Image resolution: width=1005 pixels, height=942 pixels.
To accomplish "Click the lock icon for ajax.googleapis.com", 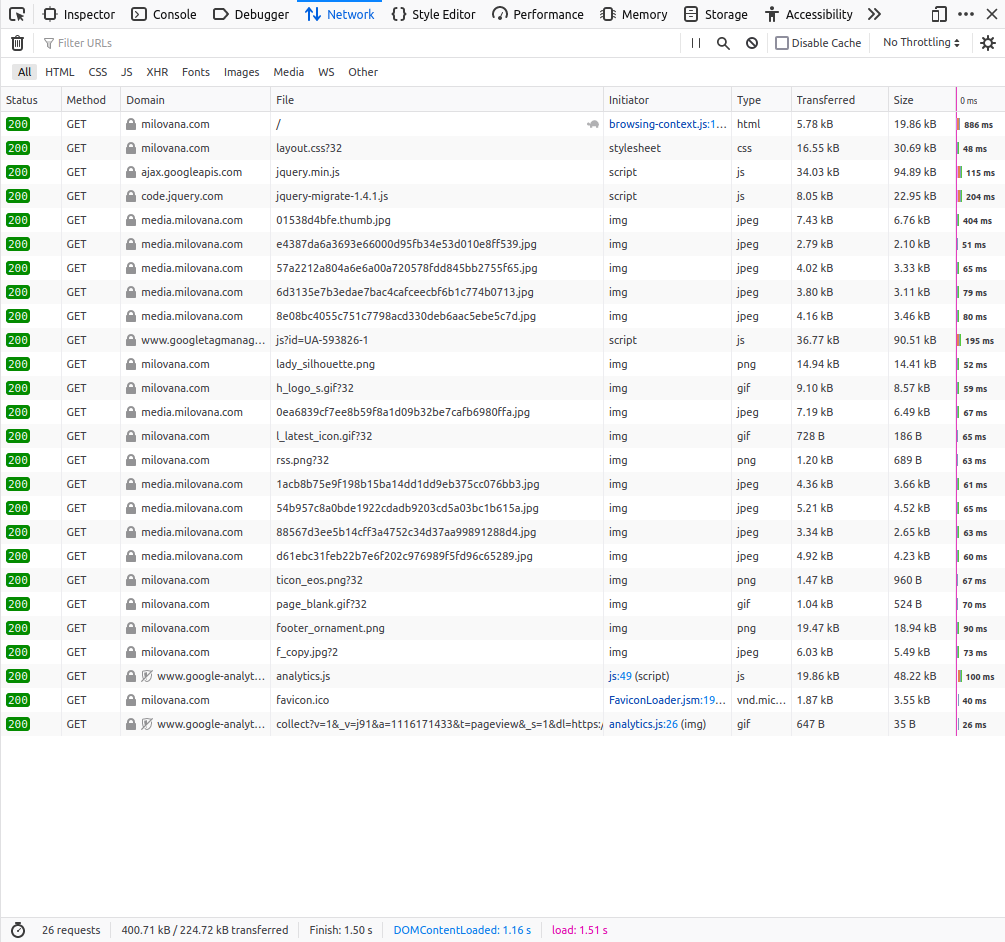I will point(131,172).
